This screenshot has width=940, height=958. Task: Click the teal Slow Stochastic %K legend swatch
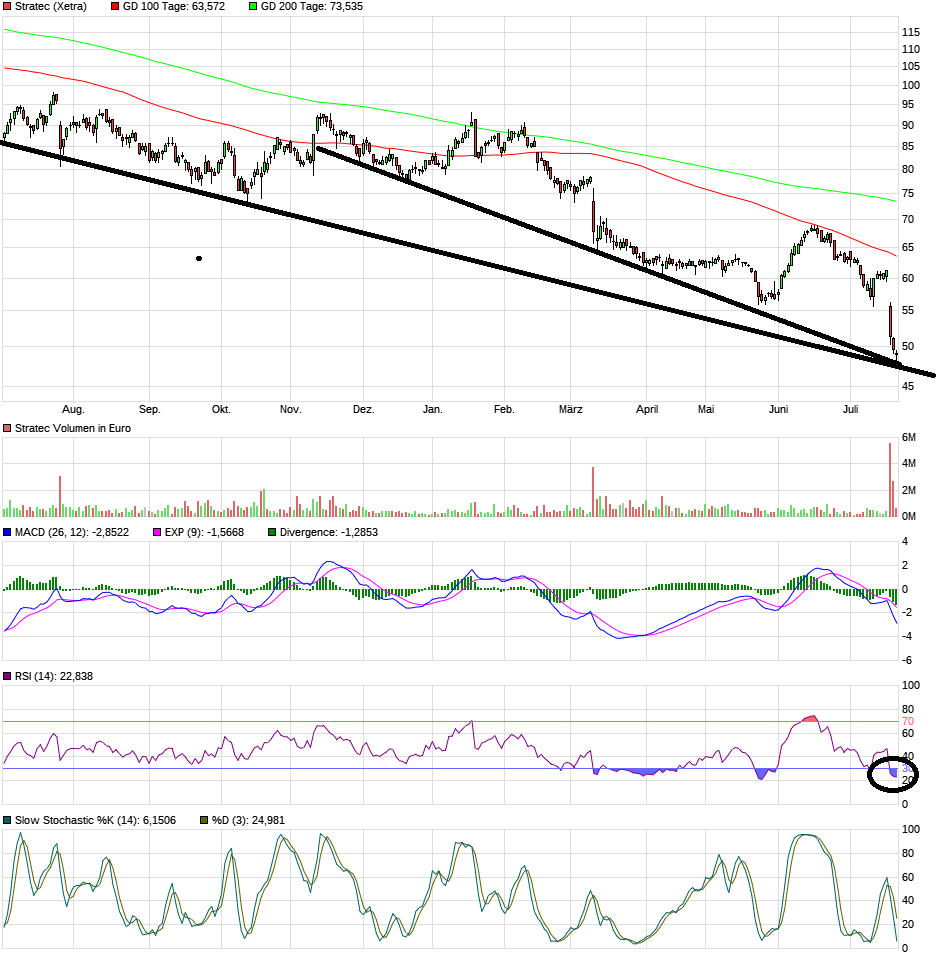(x=7, y=821)
